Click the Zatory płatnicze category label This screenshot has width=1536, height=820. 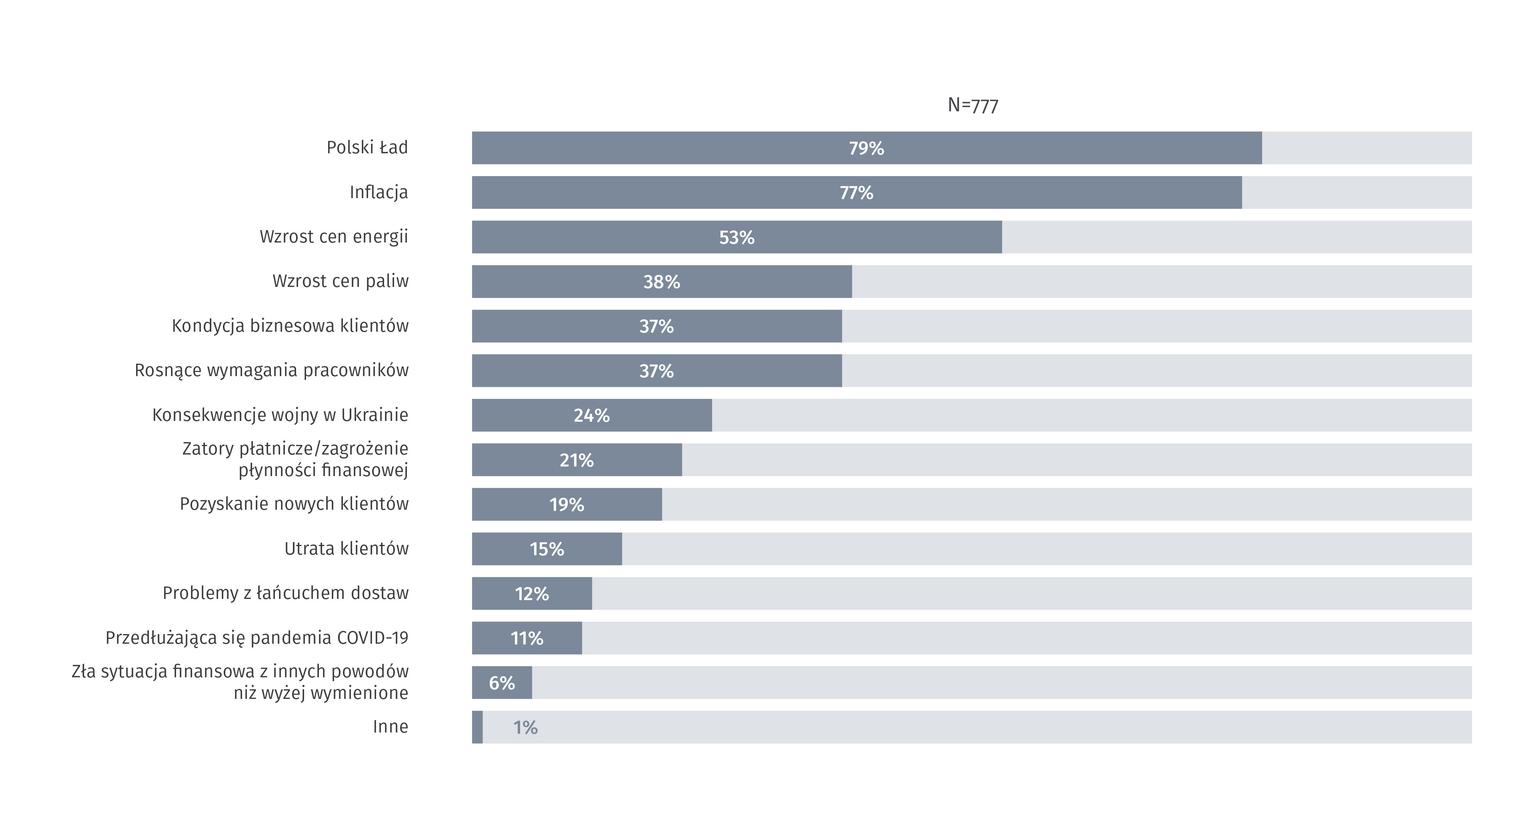pos(295,459)
